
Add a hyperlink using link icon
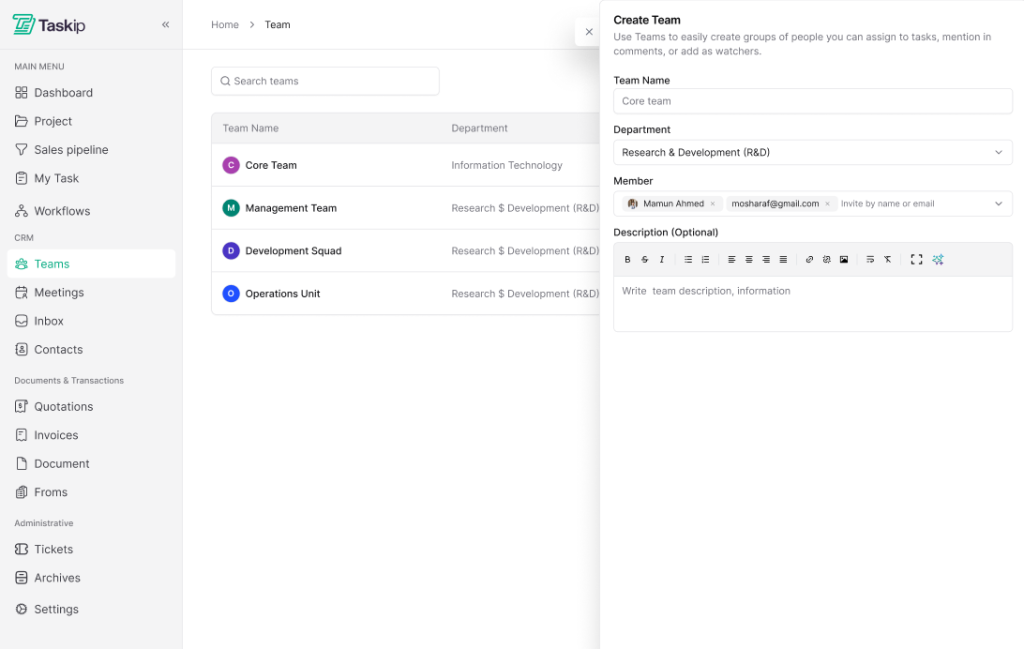click(x=810, y=260)
